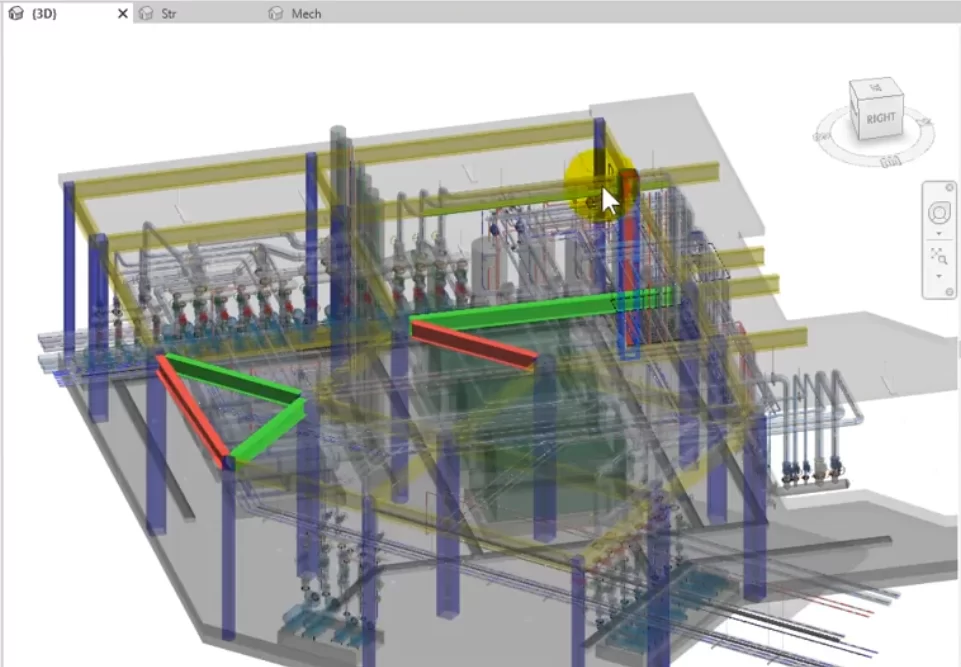961x667 pixels.
Task: Click the compass label below the ViewCube
Action: 887,162
